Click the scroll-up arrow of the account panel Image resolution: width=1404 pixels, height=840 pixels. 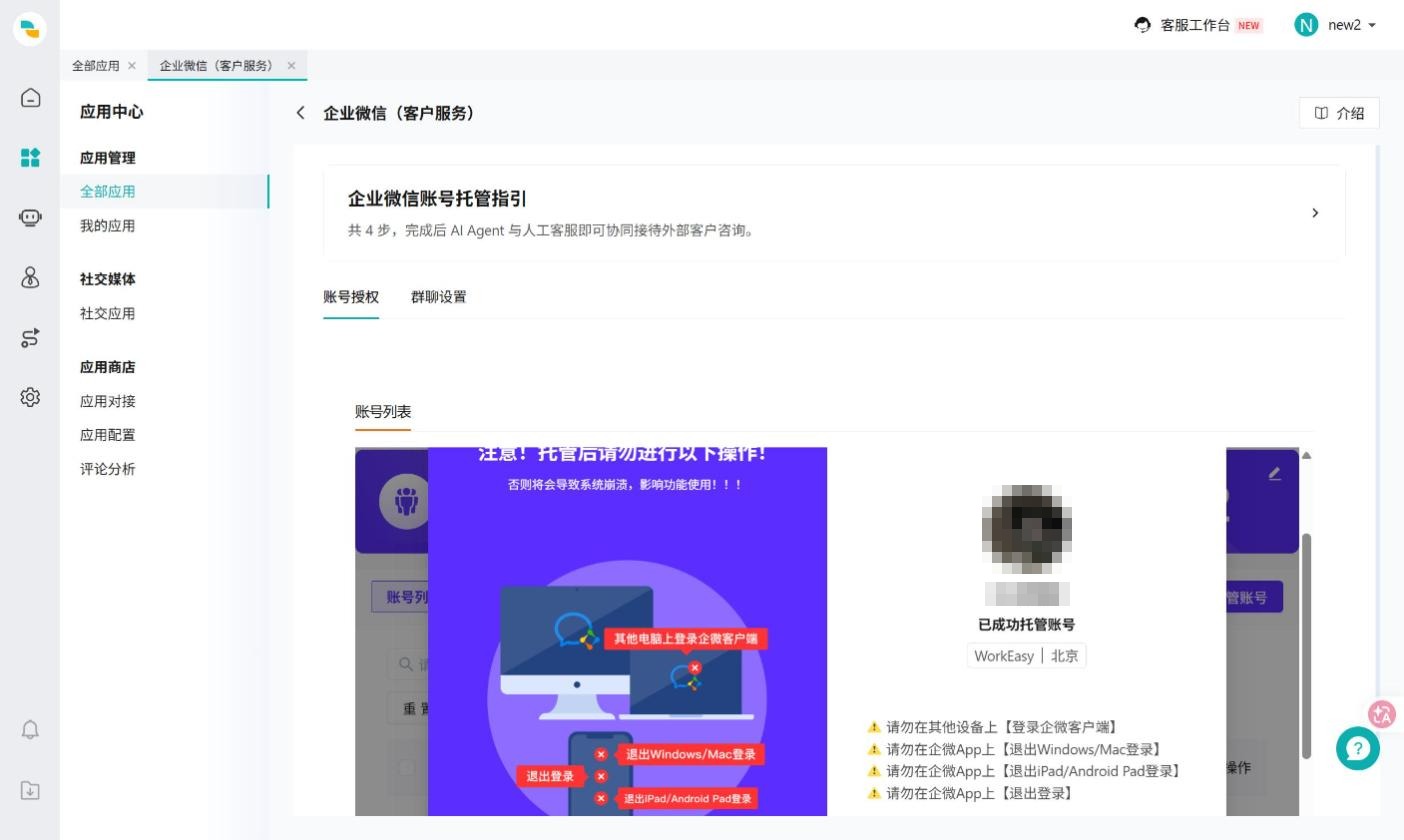pos(1306,456)
